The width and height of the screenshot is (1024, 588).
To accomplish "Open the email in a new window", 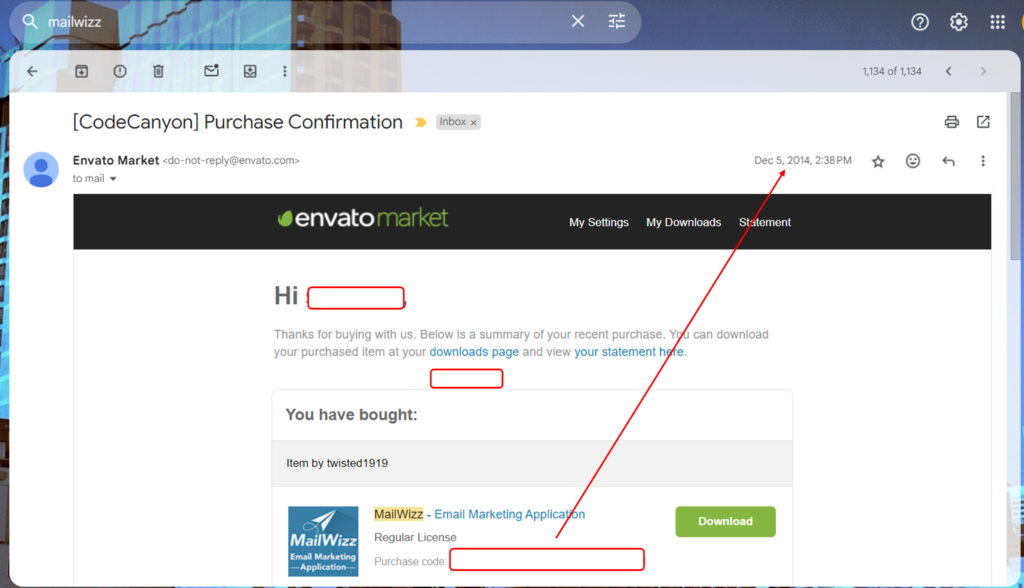I will coord(983,122).
